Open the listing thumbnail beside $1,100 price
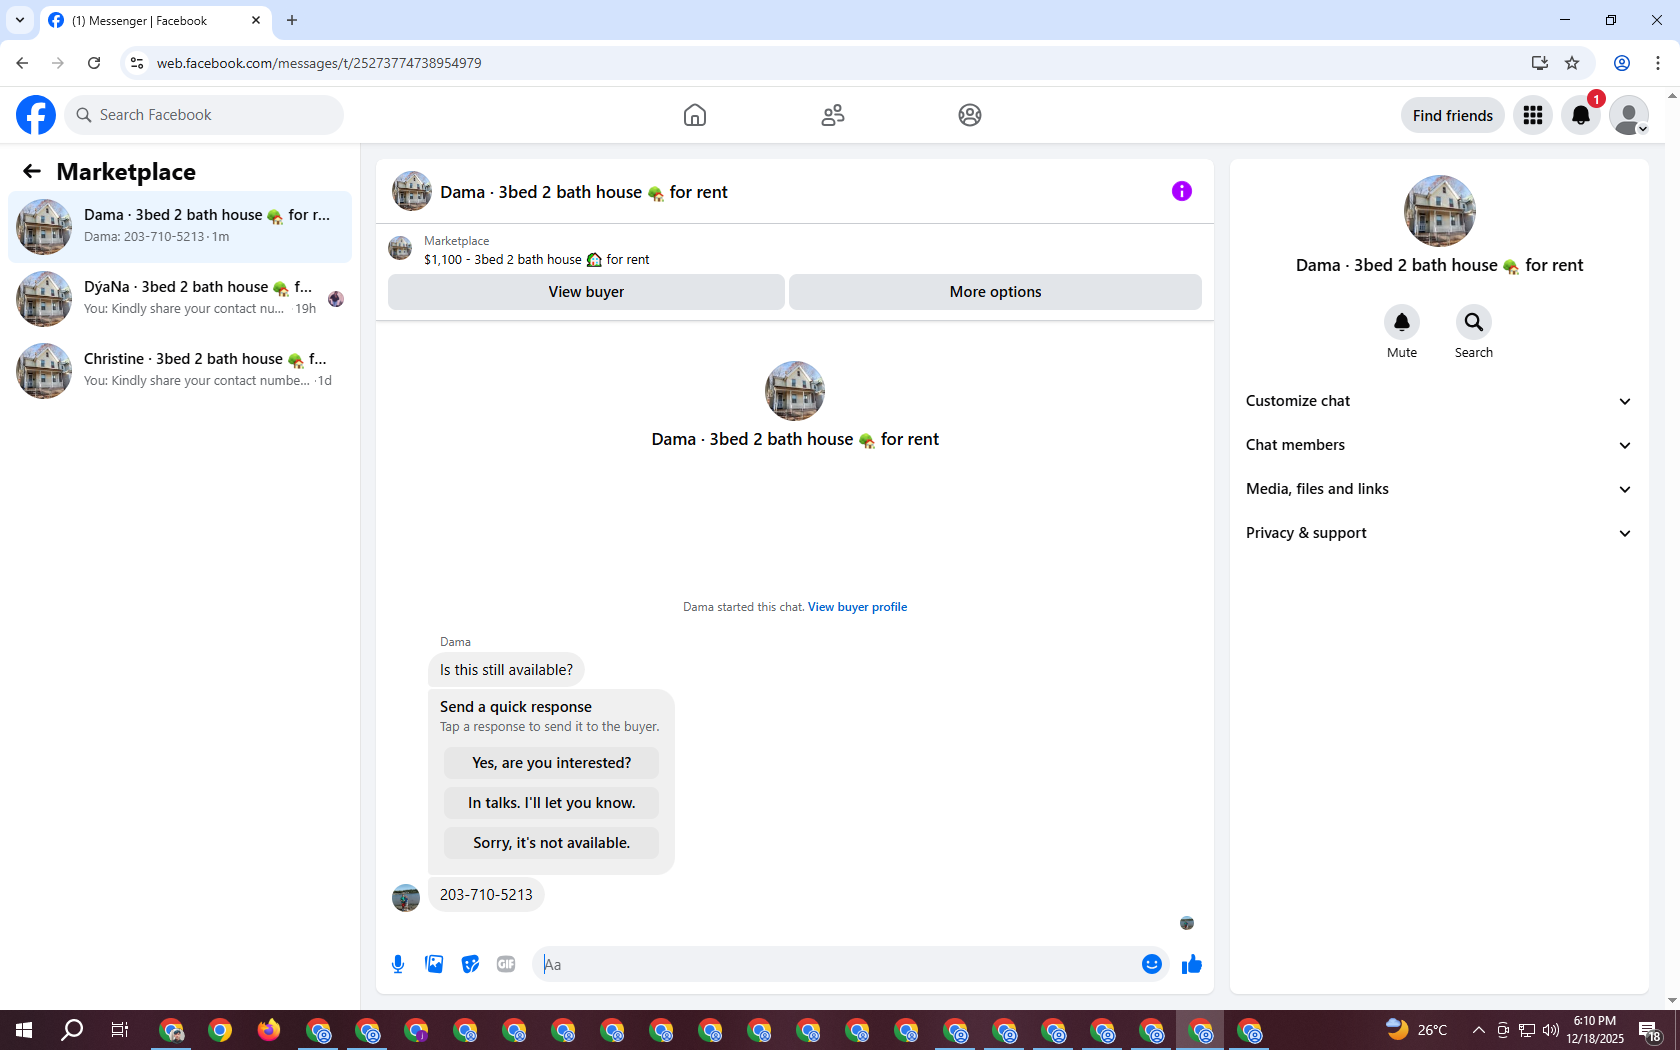 [x=400, y=248]
